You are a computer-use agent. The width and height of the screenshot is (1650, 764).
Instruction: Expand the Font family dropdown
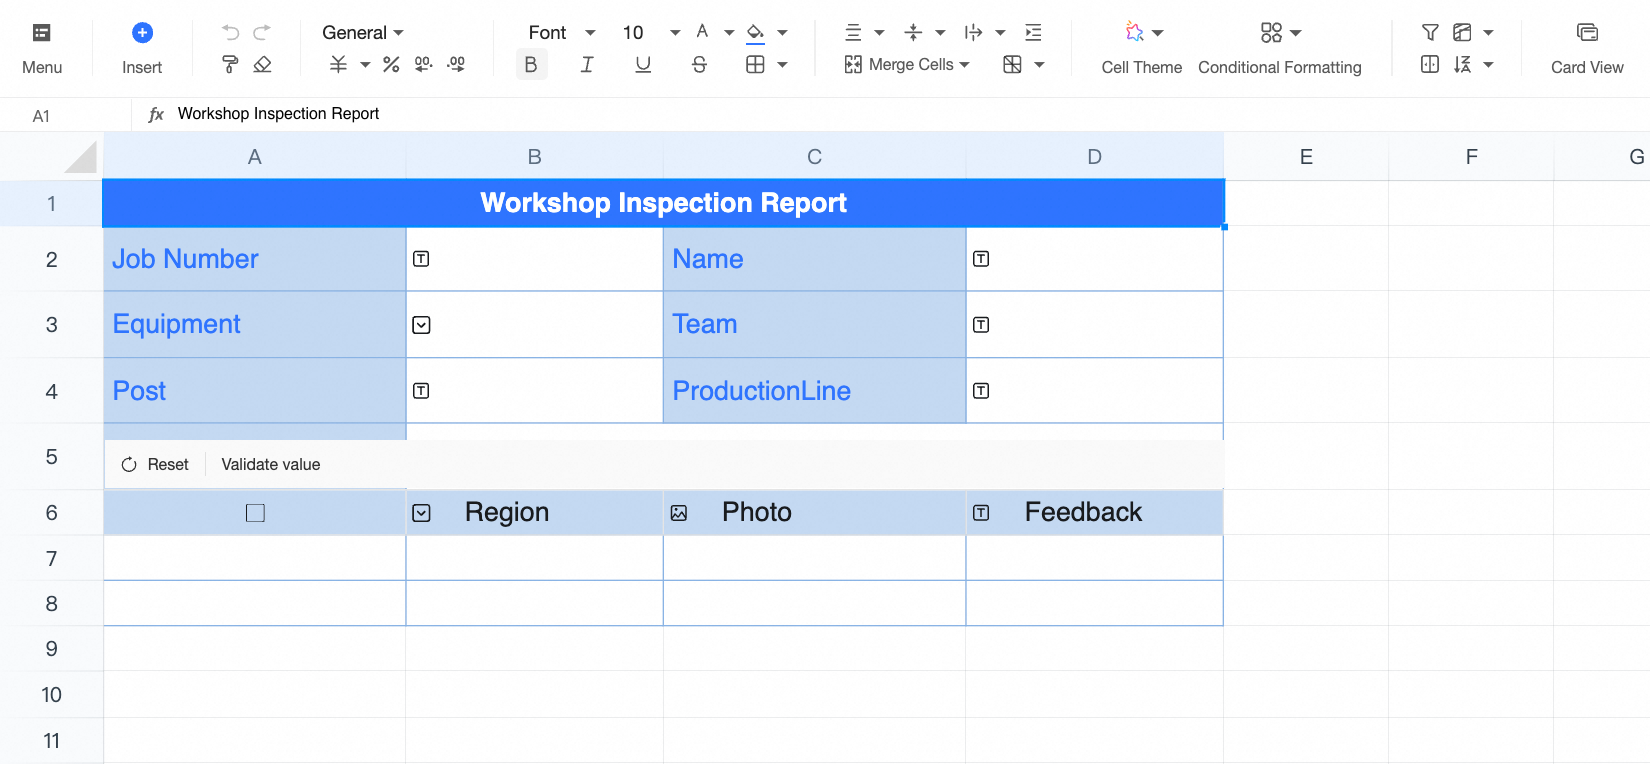click(x=561, y=33)
